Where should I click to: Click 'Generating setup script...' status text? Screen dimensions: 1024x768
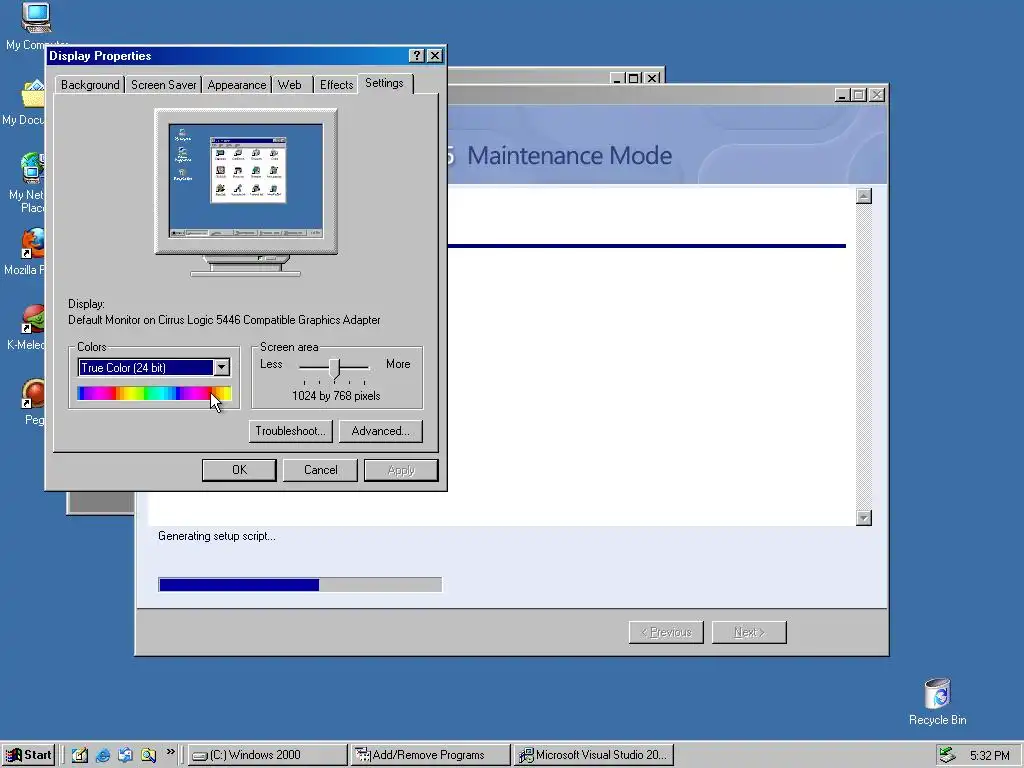[x=217, y=536]
